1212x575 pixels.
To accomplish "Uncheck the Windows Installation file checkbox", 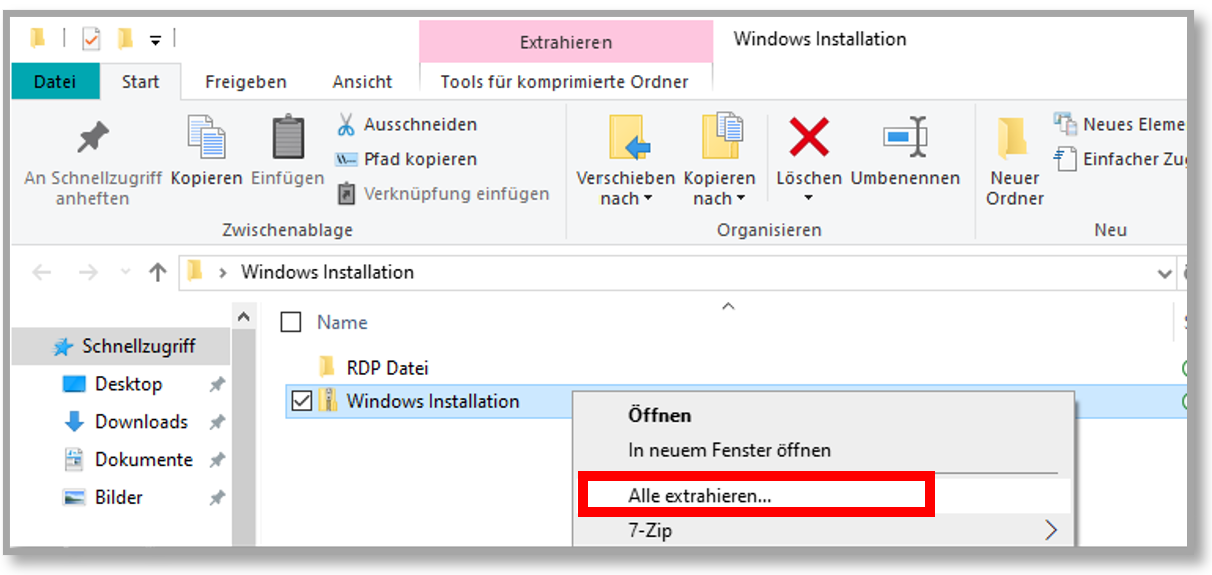I will 301,402.
